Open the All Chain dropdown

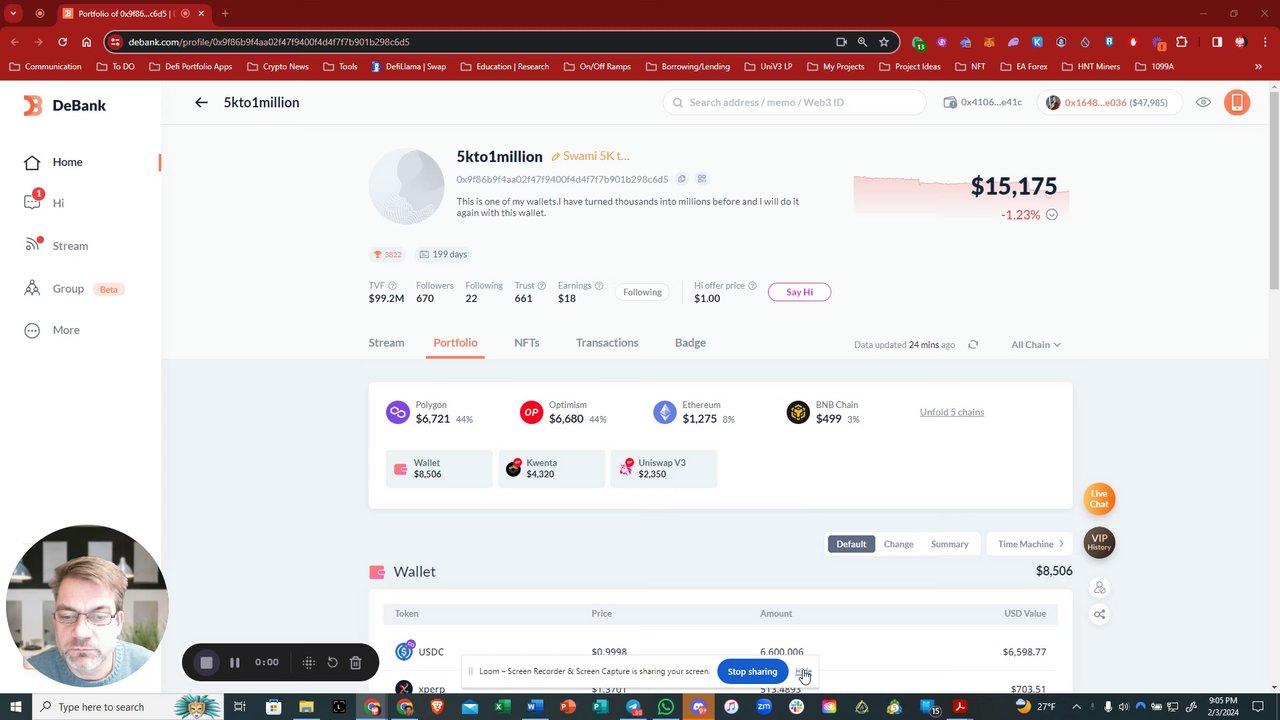point(1036,345)
